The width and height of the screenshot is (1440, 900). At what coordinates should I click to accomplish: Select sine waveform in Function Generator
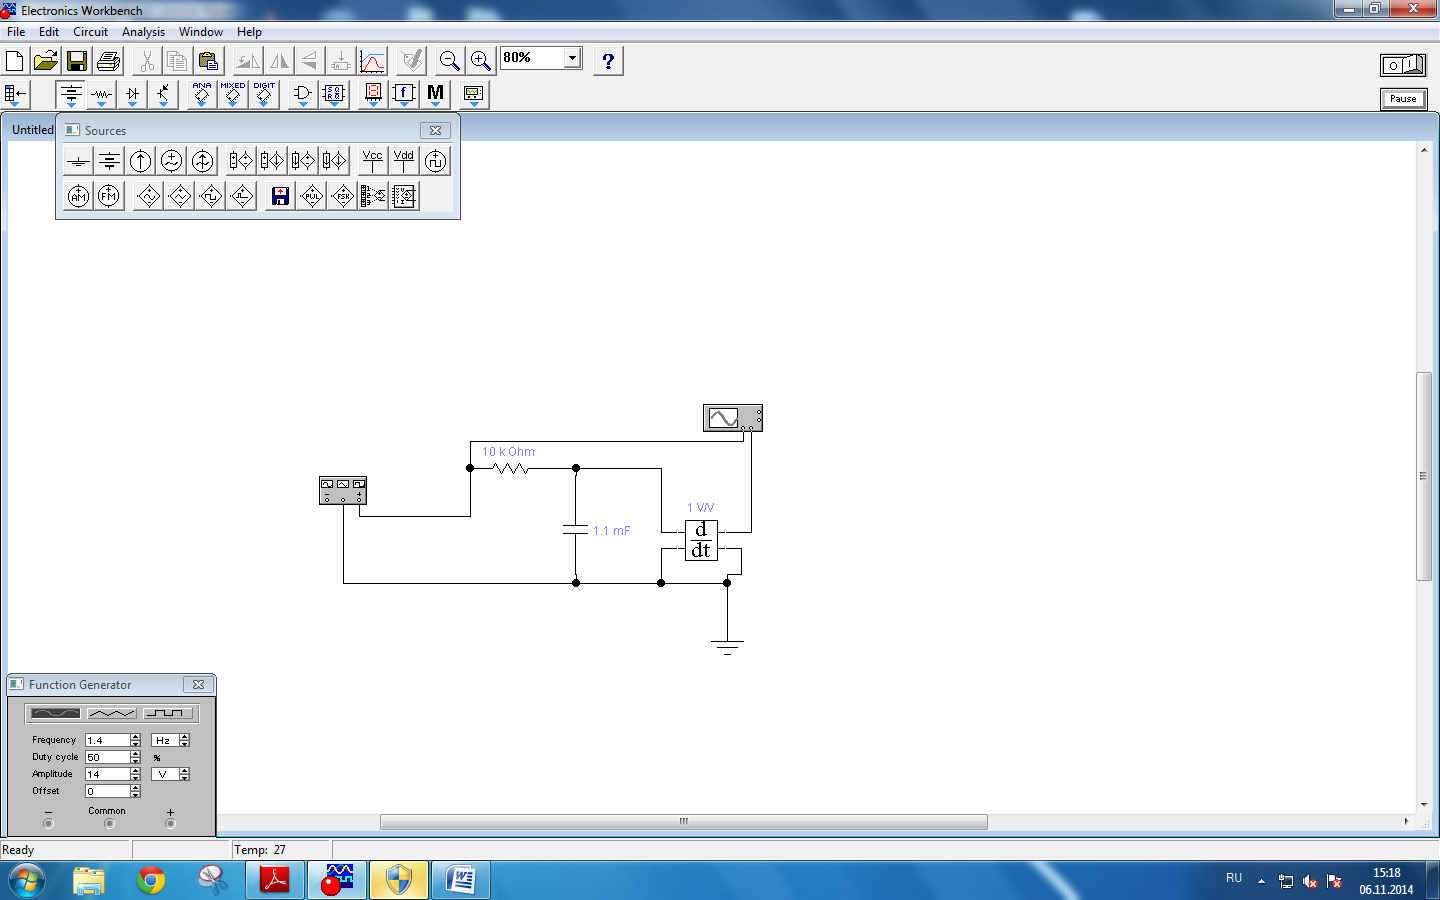55,713
